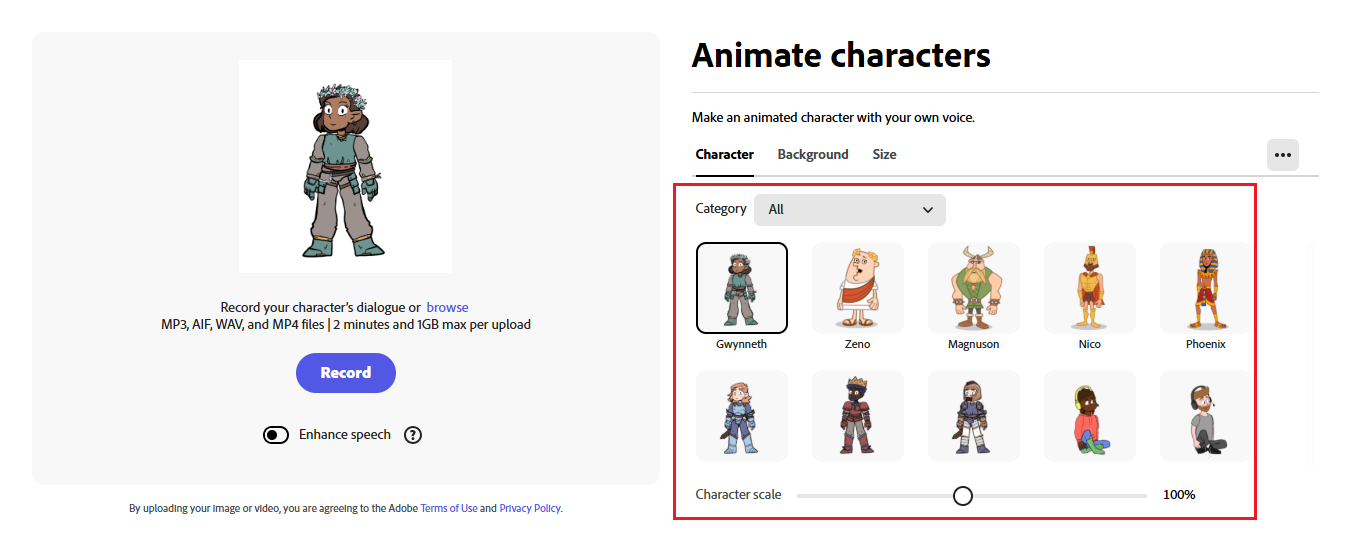Click the Enhance speech help icon
The image size is (1351, 547).
click(x=413, y=435)
